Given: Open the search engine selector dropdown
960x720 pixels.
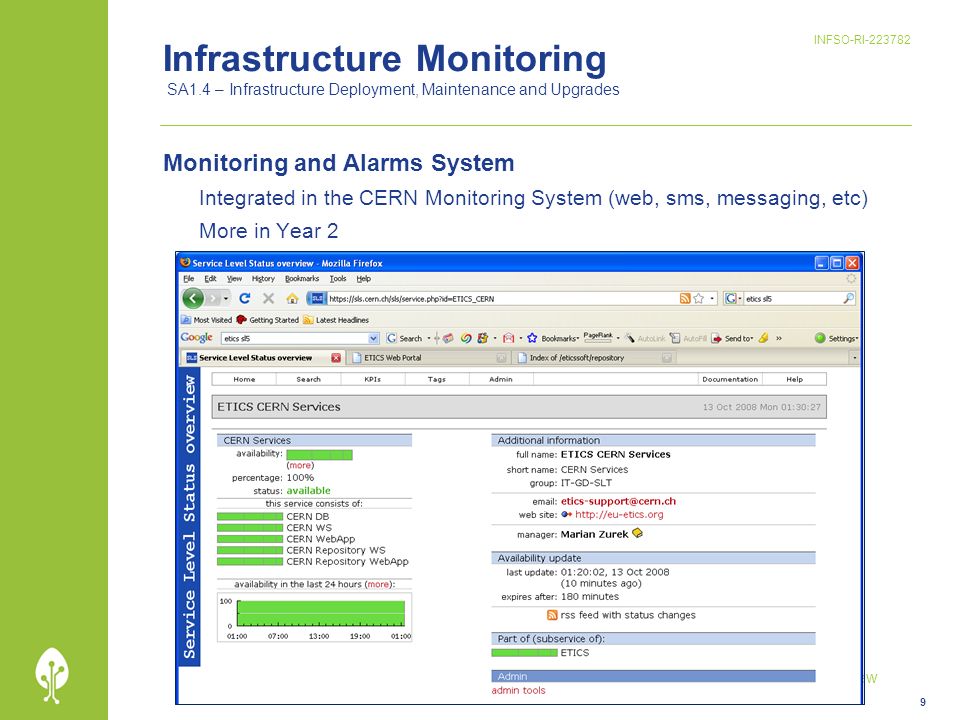Looking at the screenshot, I should [733, 299].
